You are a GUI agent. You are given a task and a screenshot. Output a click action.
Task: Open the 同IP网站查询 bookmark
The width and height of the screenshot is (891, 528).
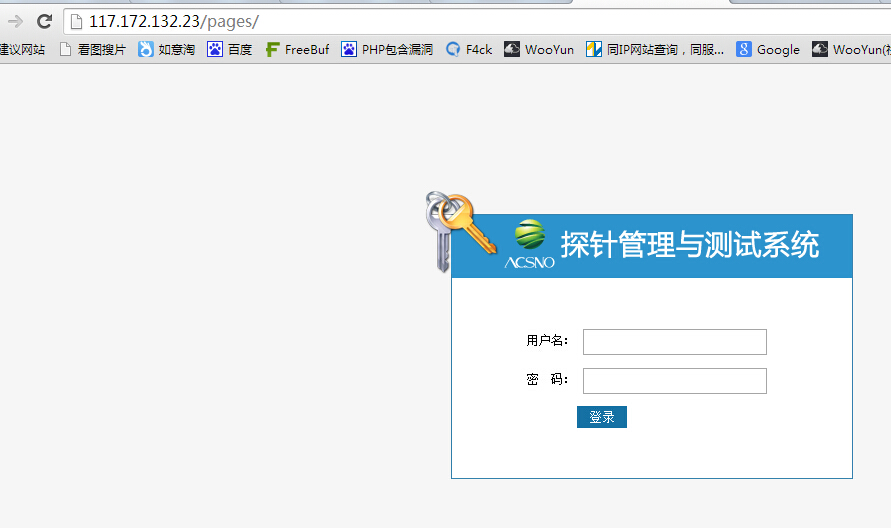pyautogui.click(x=655, y=50)
